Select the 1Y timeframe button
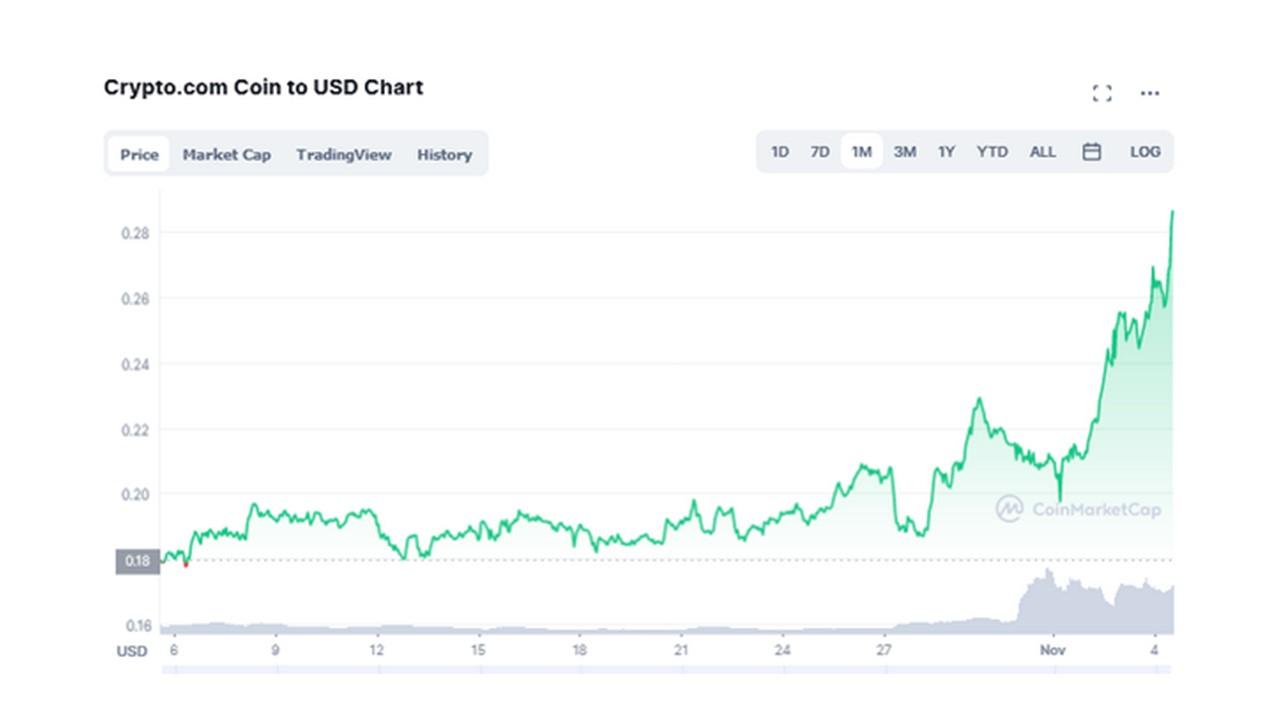The width and height of the screenshot is (1280, 720). click(x=945, y=151)
